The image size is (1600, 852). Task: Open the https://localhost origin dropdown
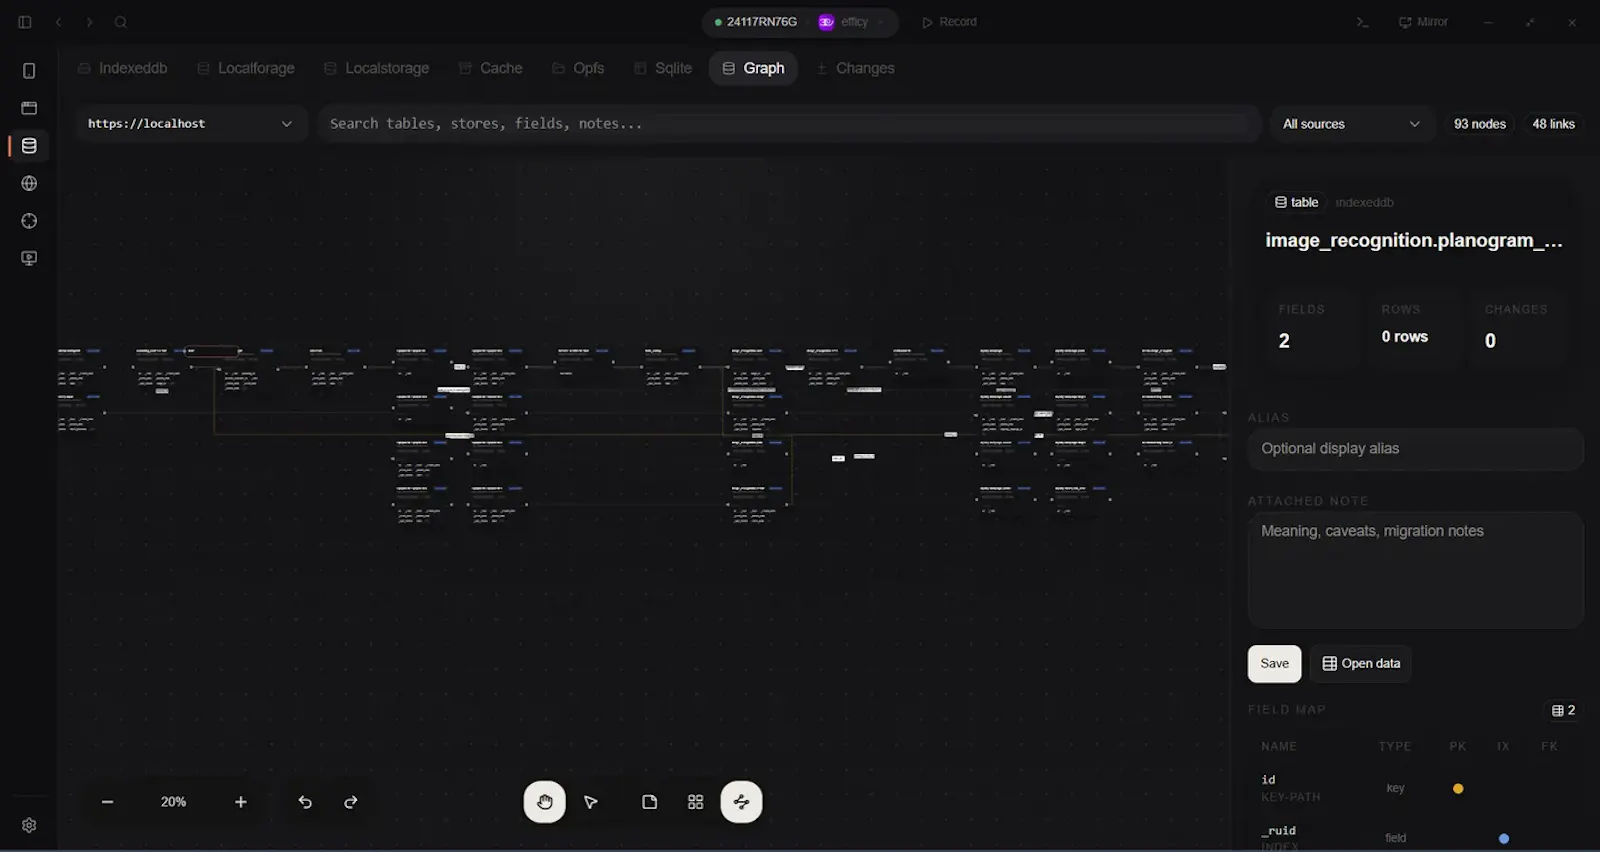(x=190, y=124)
